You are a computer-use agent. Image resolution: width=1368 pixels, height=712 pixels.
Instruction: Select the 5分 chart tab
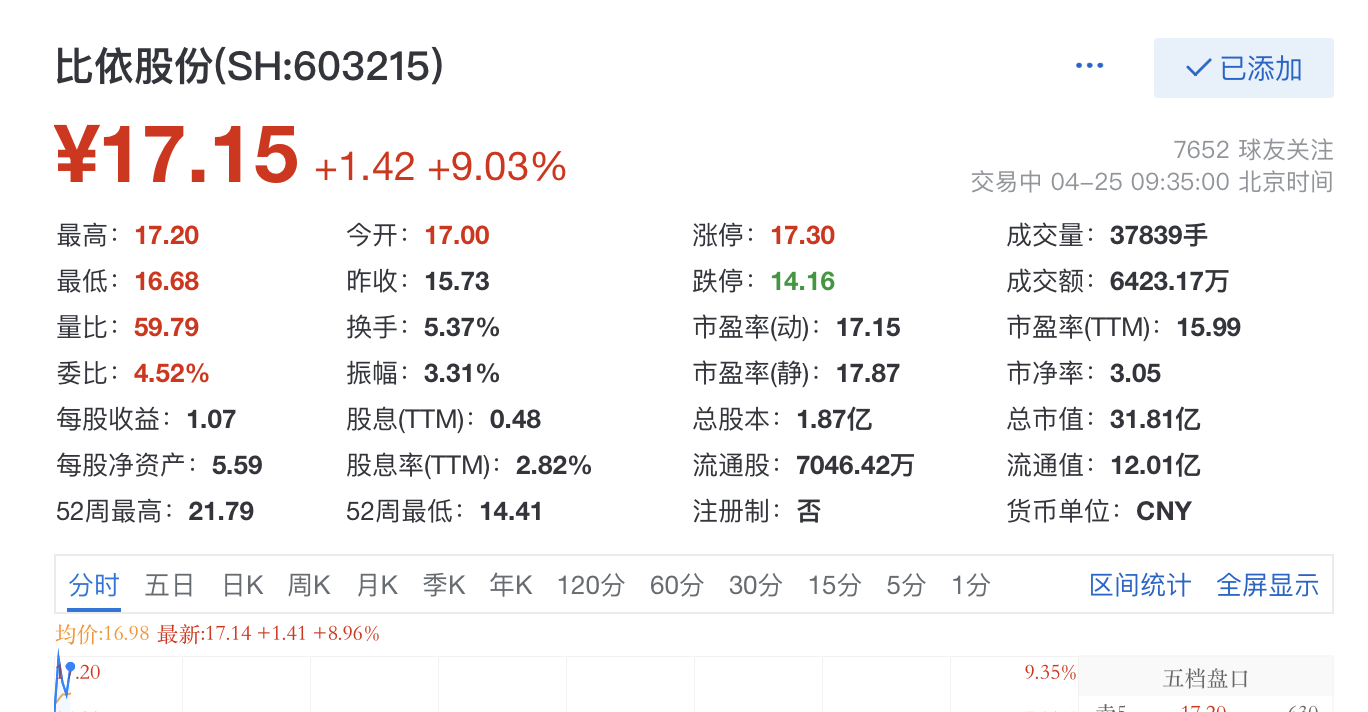click(905, 585)
